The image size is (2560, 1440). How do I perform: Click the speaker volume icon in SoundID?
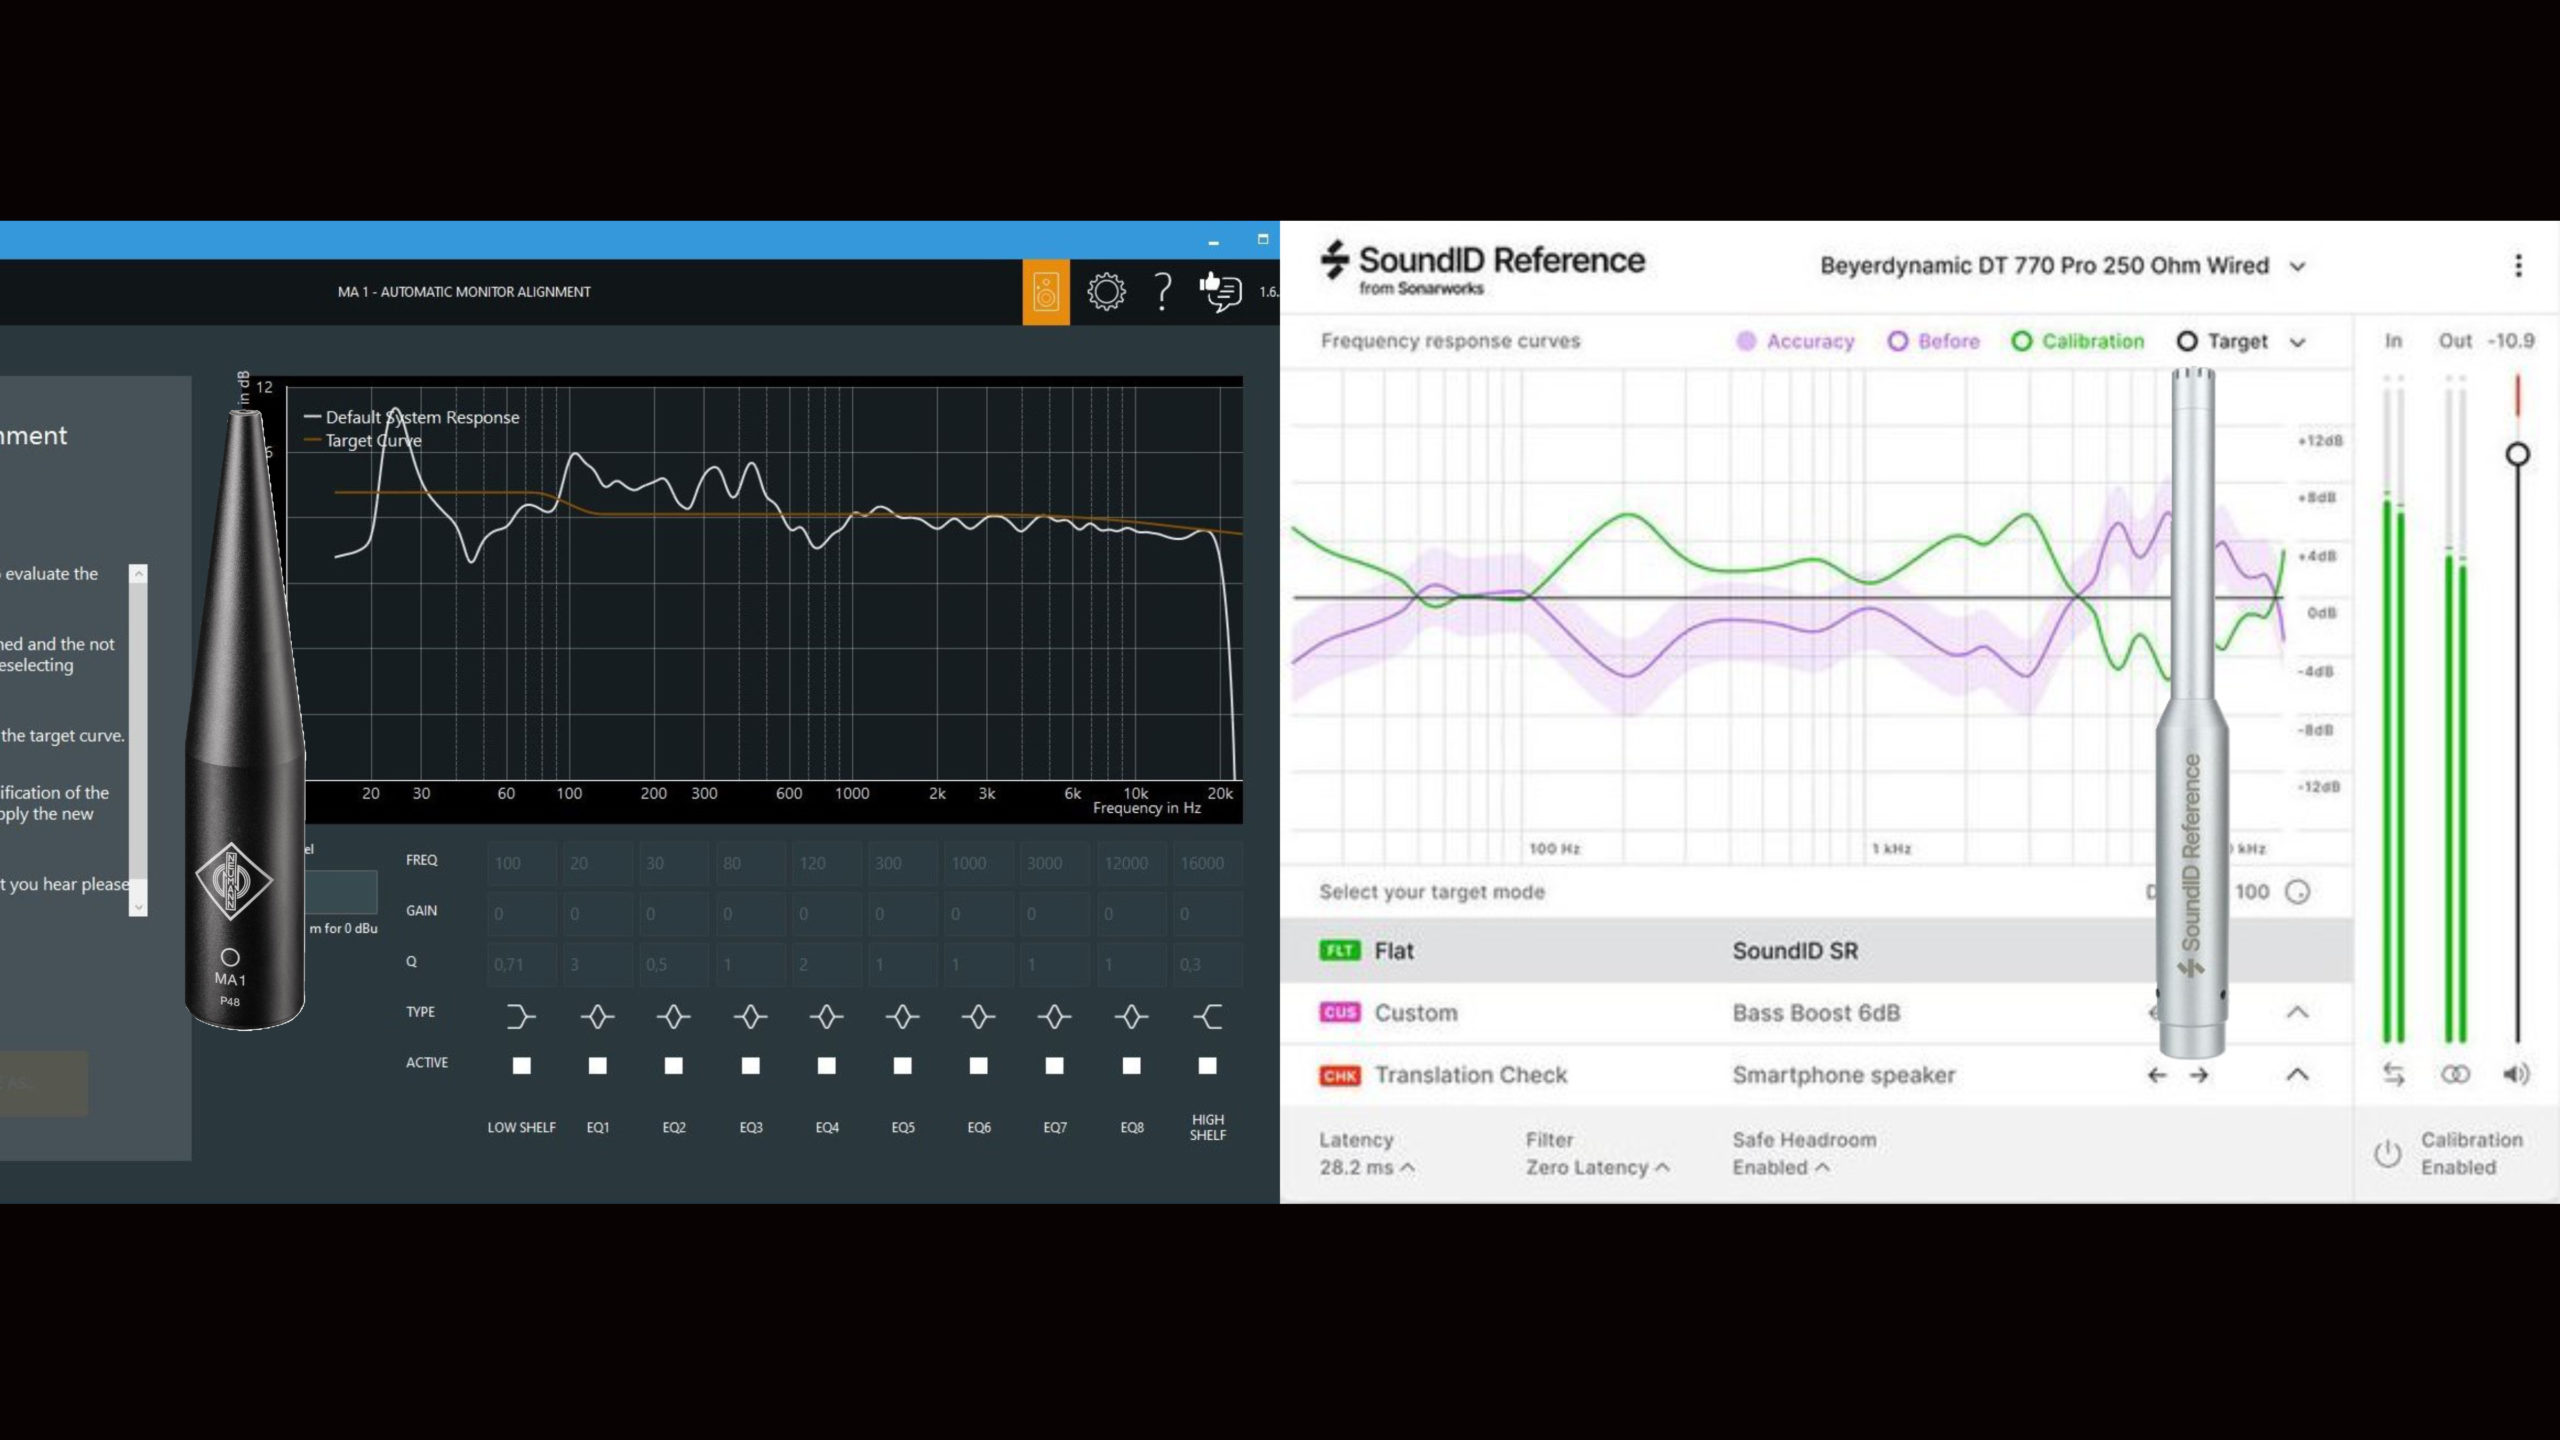point(2516,1074)
